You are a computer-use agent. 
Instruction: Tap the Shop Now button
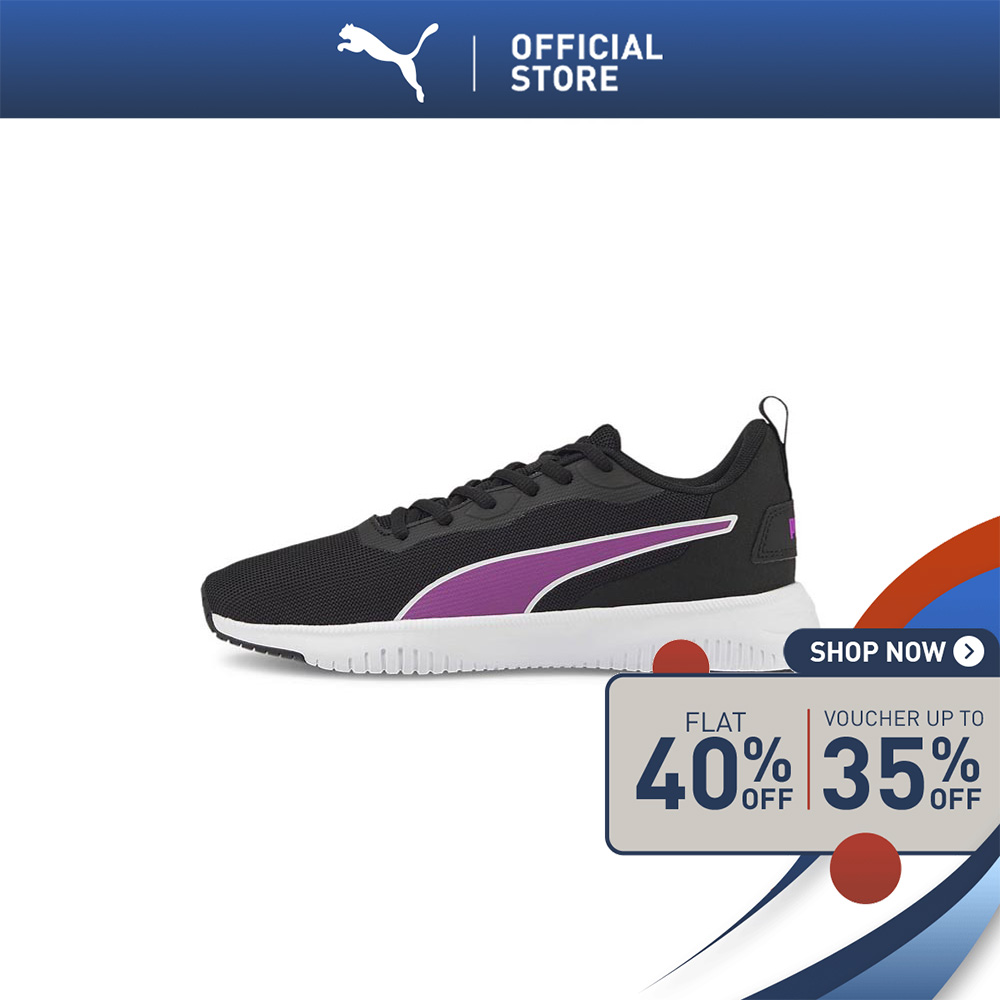(892, 652)
